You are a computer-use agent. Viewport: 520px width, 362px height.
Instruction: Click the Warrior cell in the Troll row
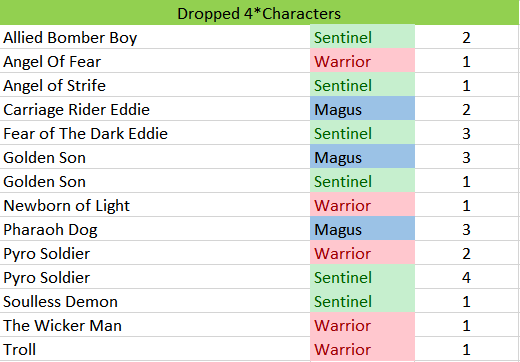(x=363, y=349)
